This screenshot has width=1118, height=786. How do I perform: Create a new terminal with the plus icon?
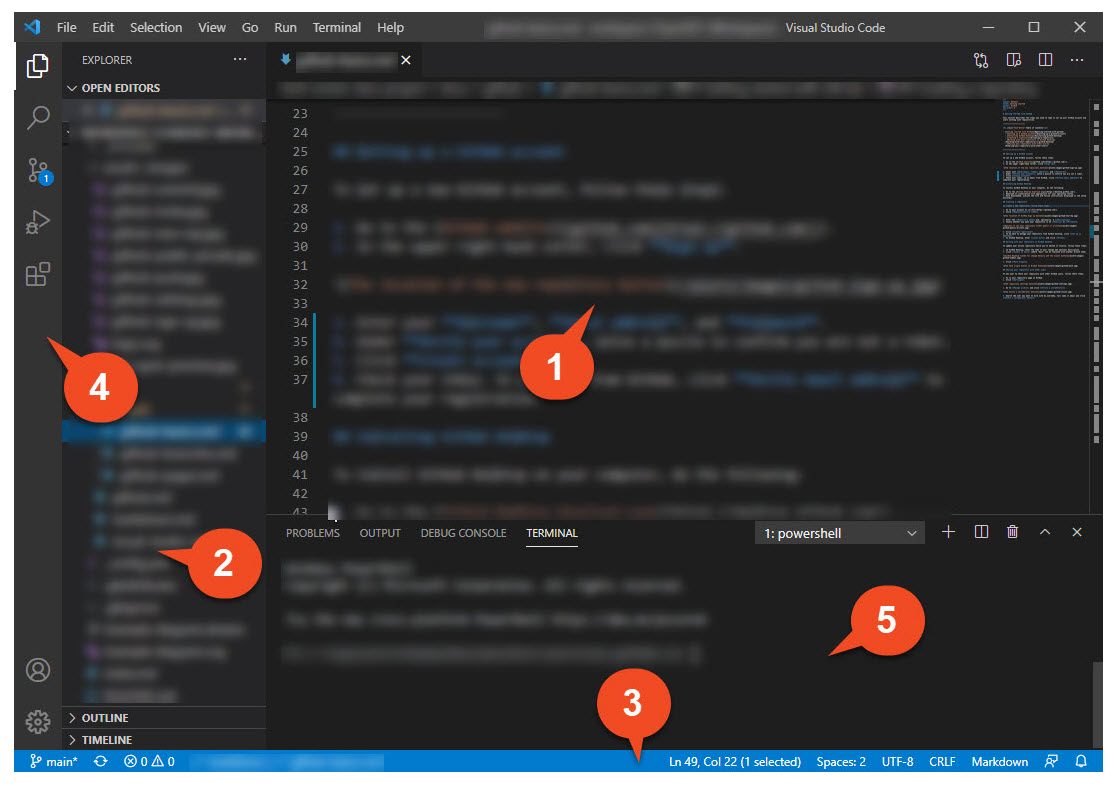coord(948,532)
